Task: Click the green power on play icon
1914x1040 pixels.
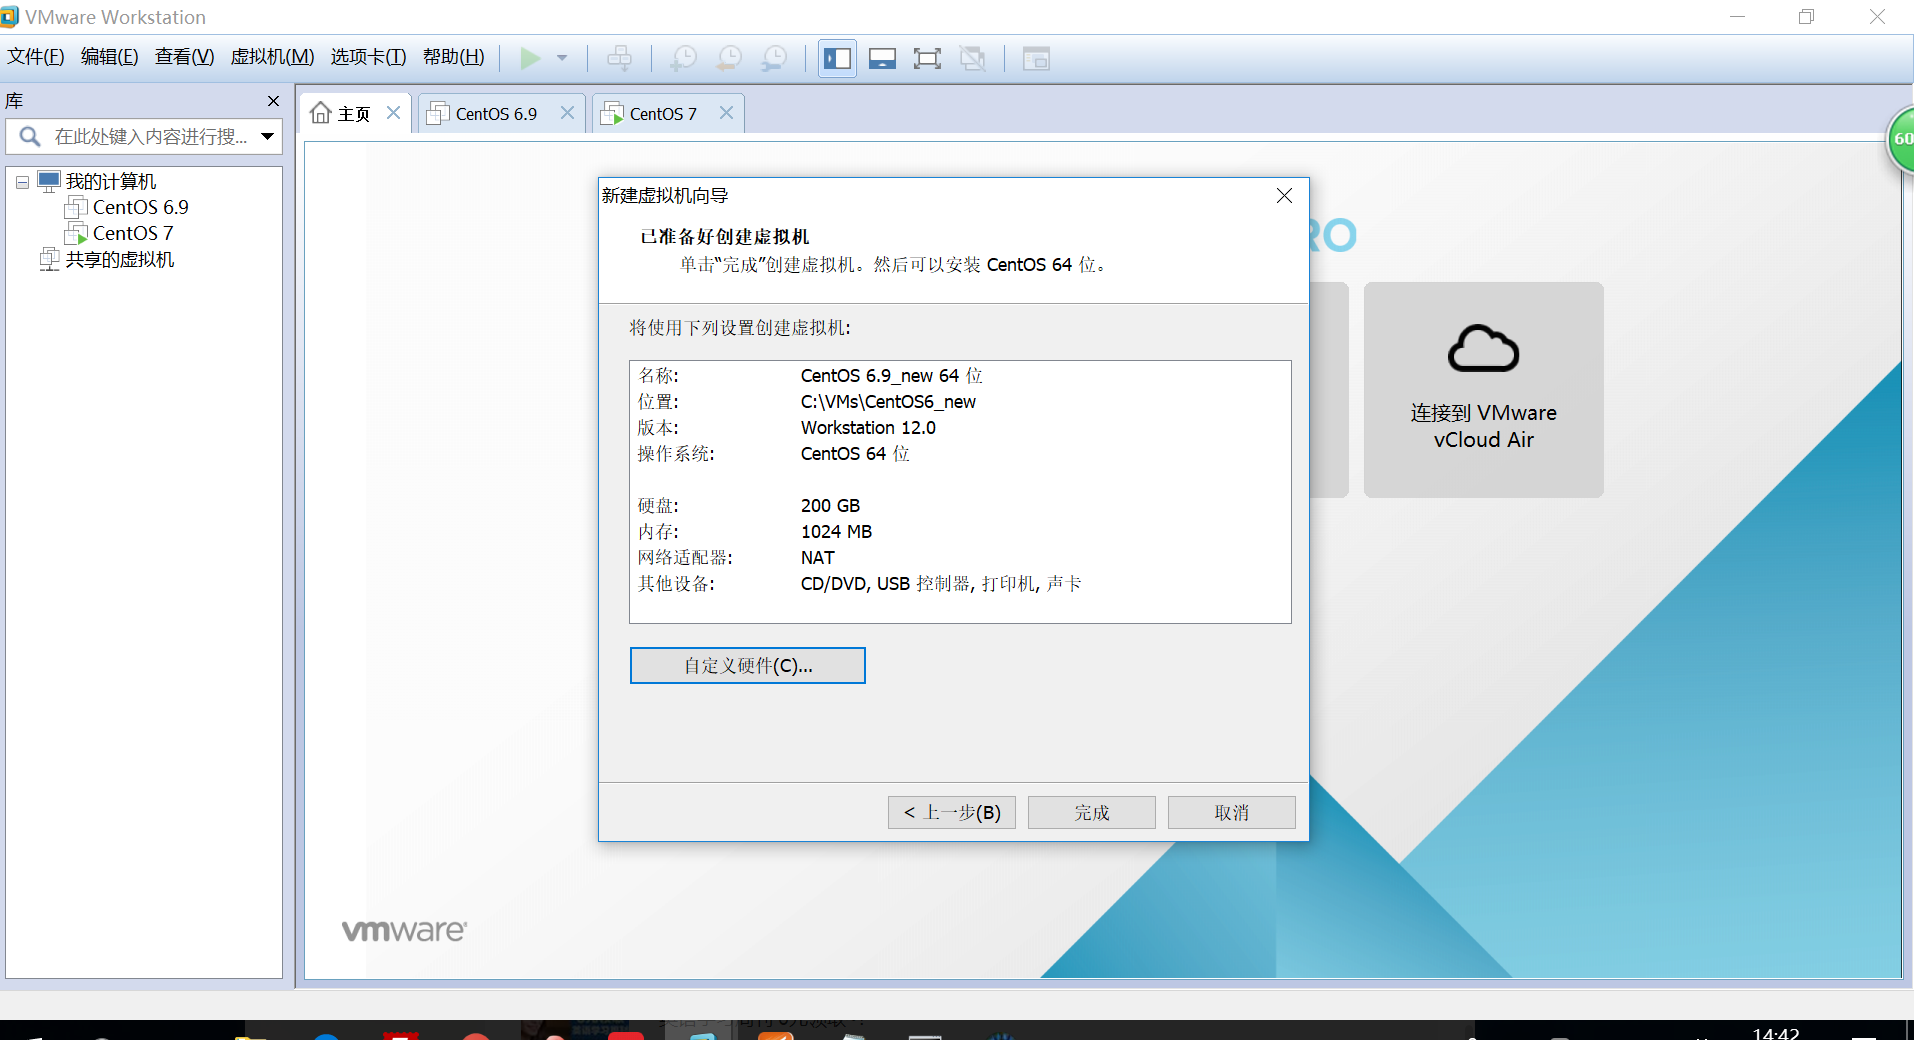Action: 530,58
